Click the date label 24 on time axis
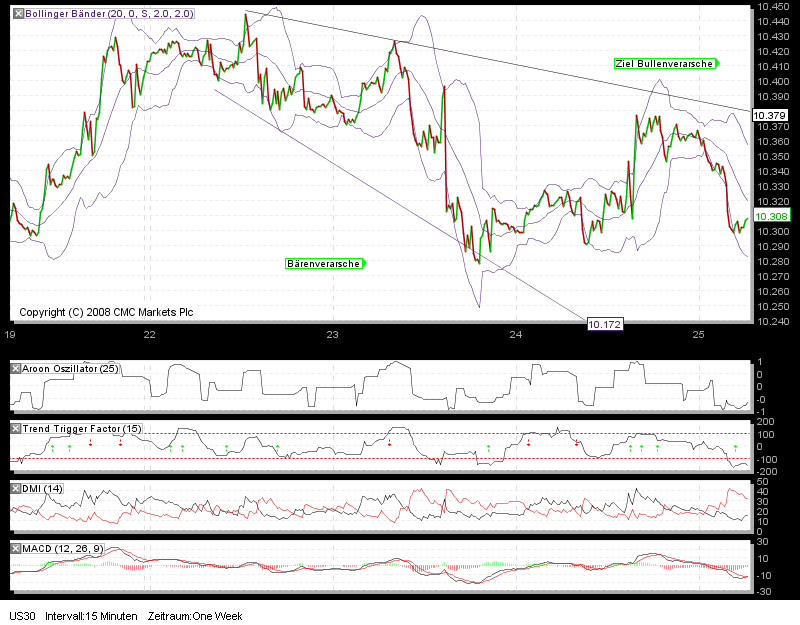The image size is (800, 625). pyautogui.click(x=515, y=335)
